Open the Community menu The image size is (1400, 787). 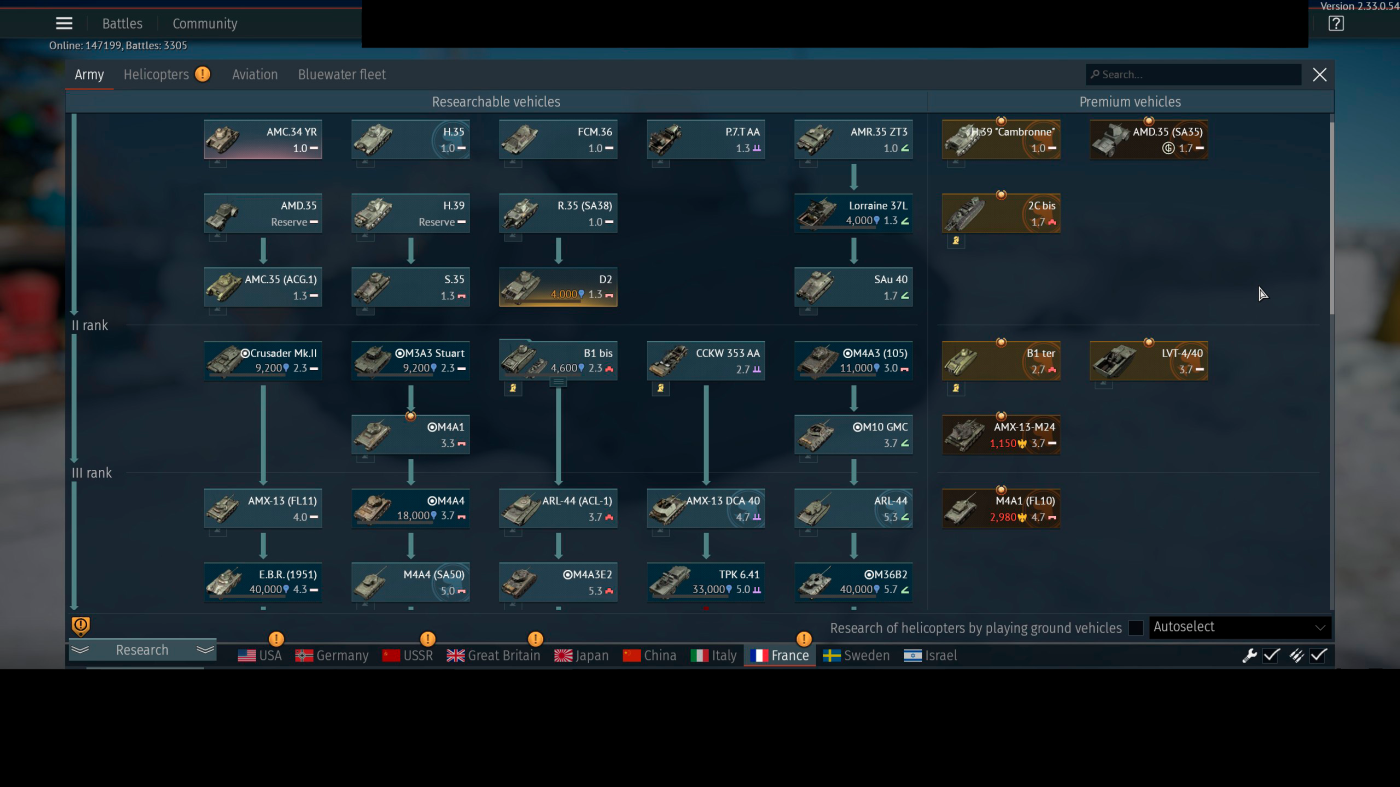(205, 24)
